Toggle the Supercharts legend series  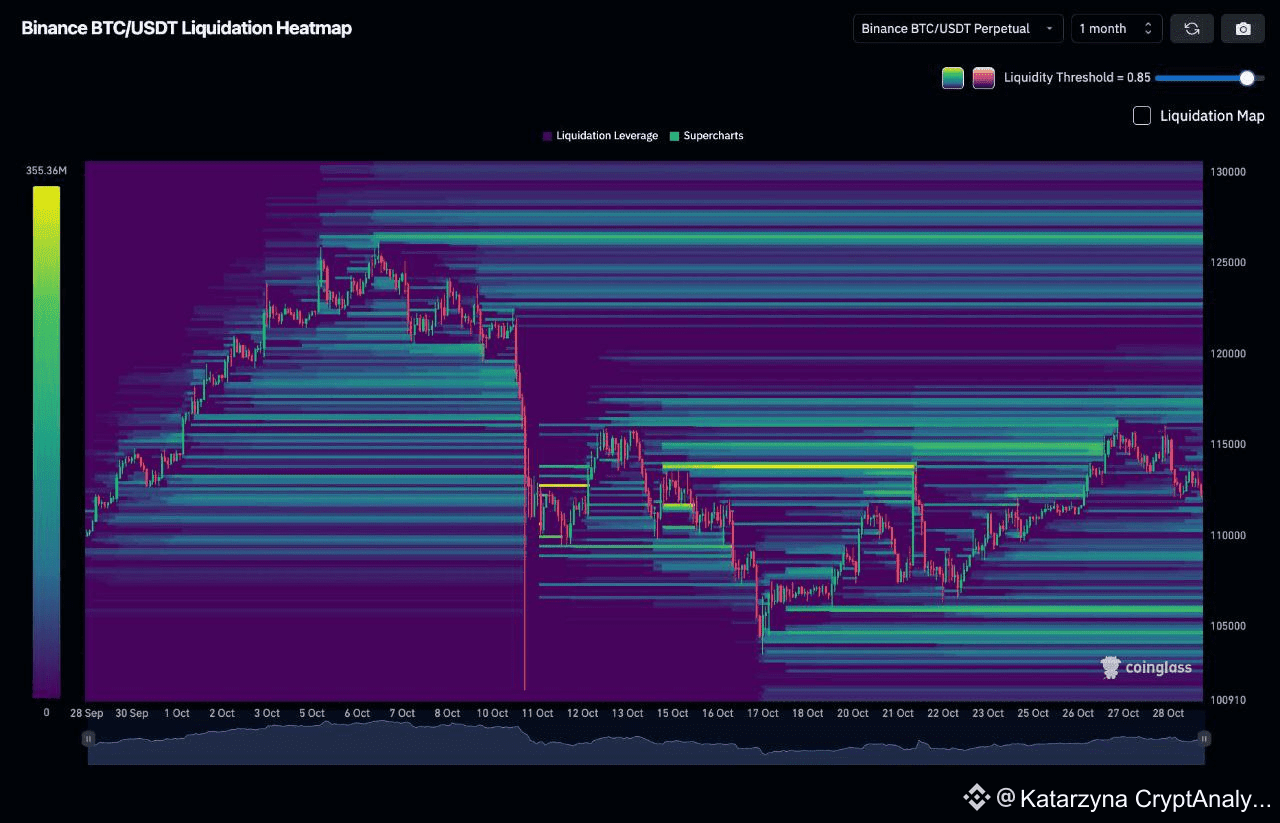tap(706, 136)
